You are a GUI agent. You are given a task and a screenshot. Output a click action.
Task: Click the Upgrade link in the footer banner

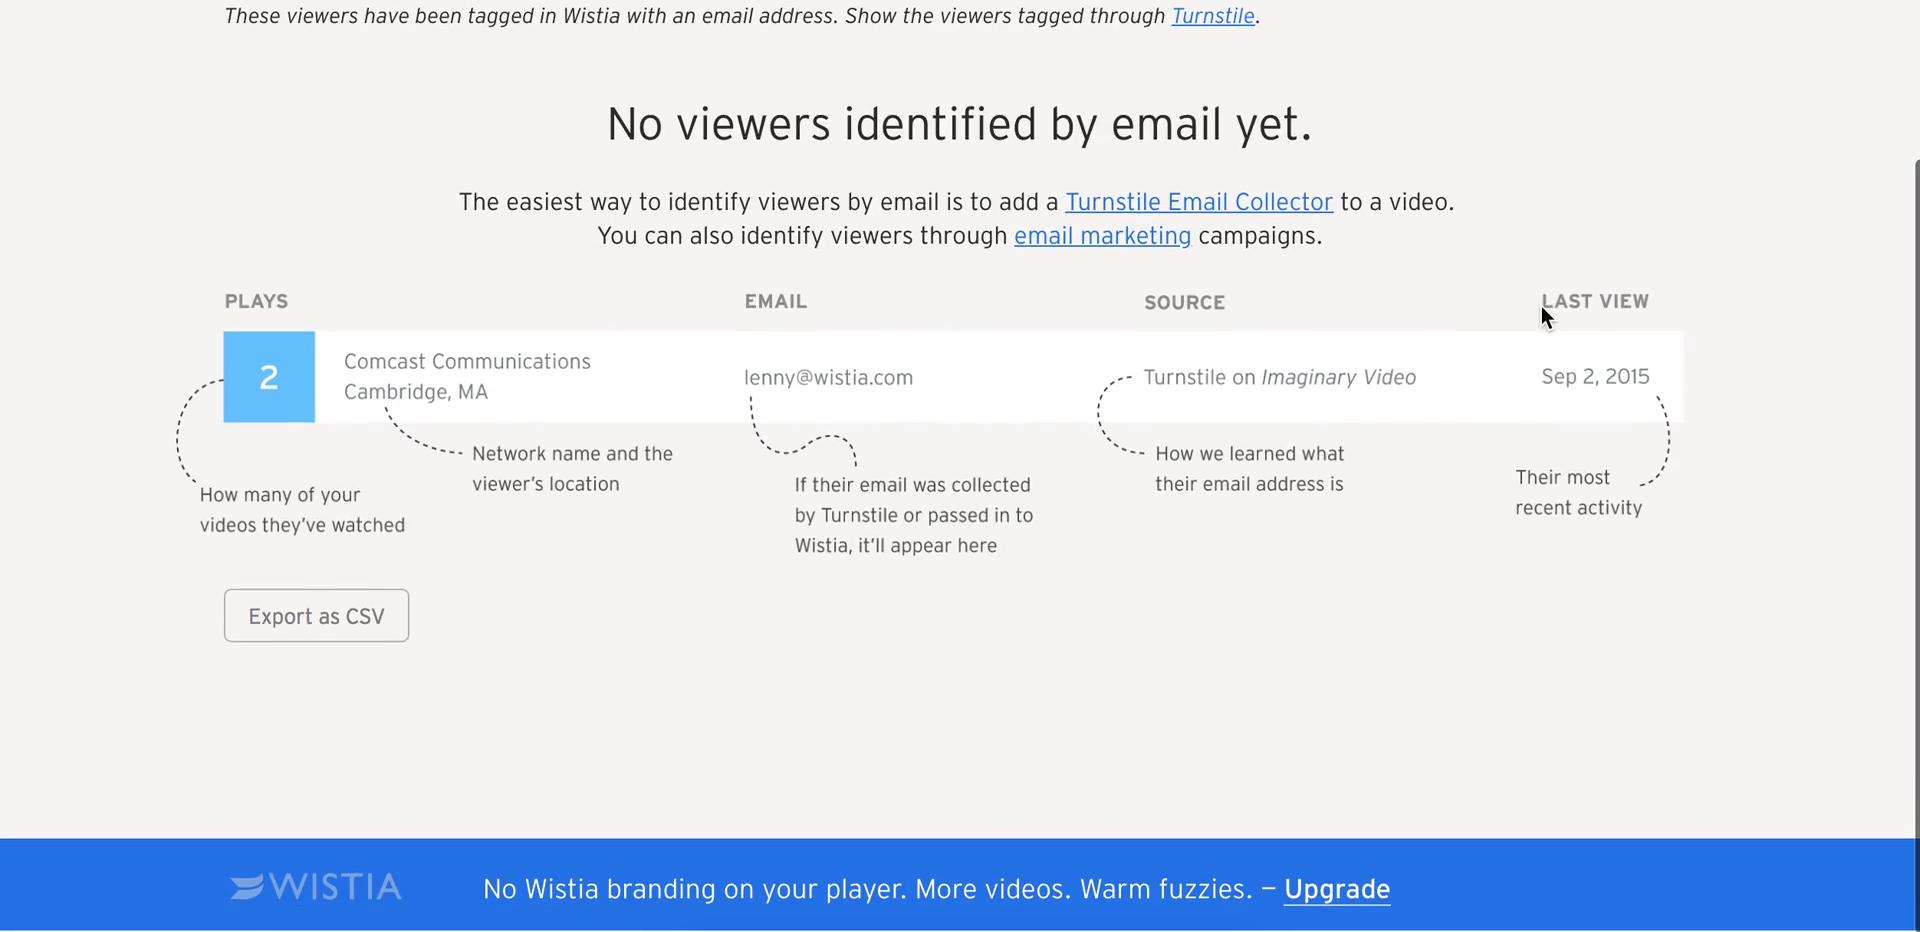pyautogui.click(x=1337, y=889)
